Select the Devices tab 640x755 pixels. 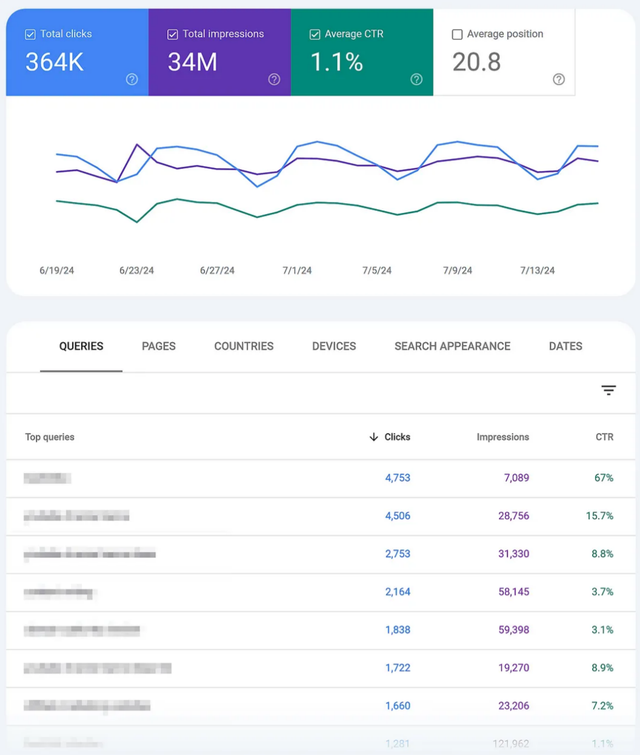click(334, 346)
